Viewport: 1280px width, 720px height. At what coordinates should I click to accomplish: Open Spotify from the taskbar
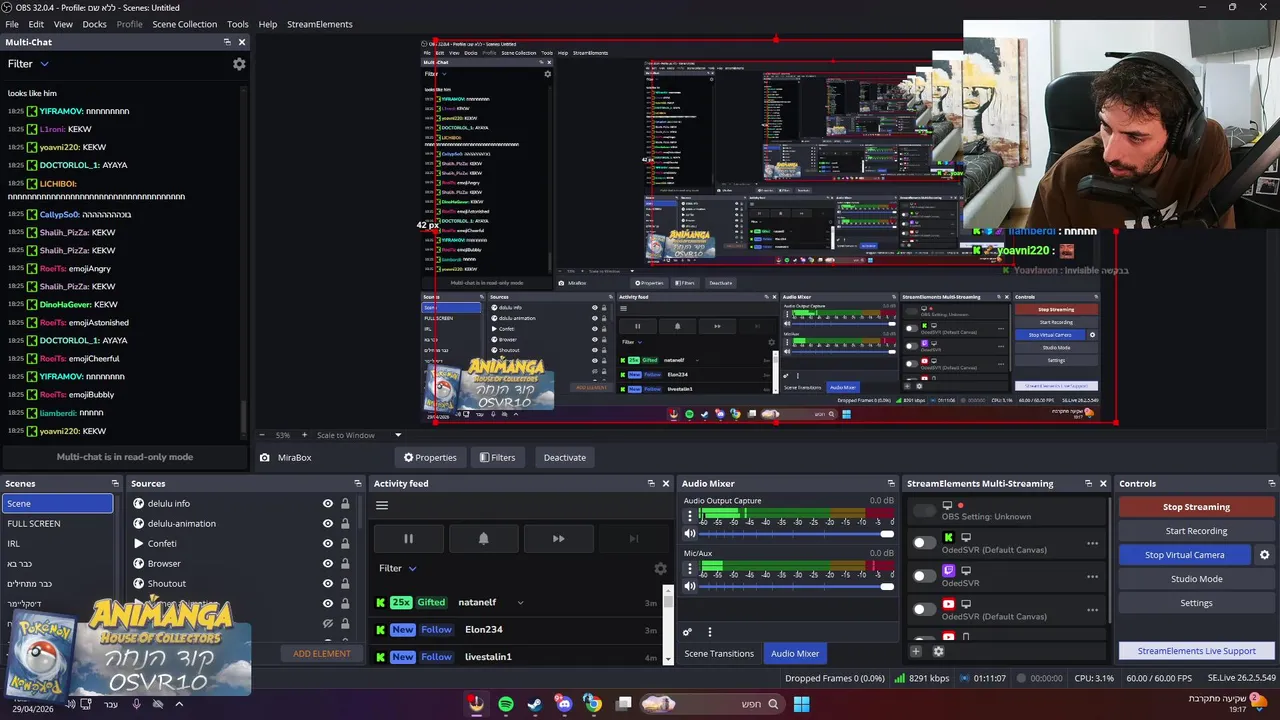click(506, 704)
